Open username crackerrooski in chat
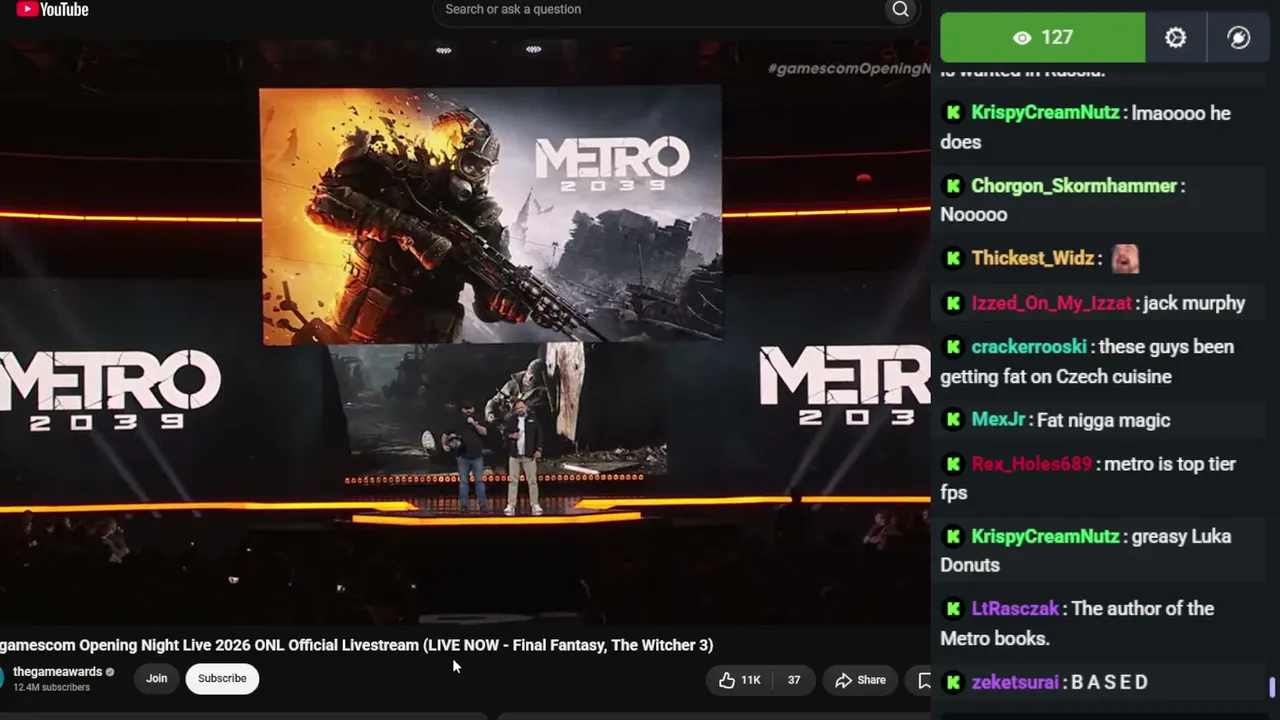The height and width of the screenshot is (720, 1280). 1029,347
